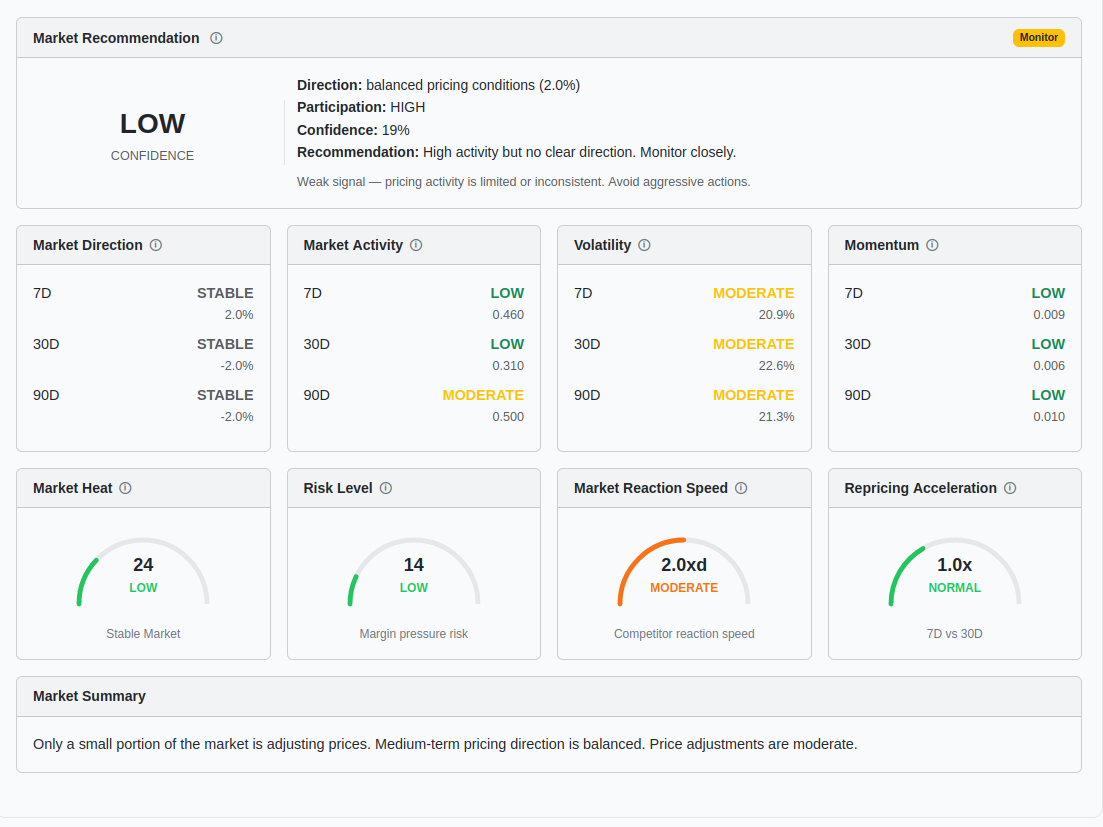This screenshot has height=827, width=1103.
Task: Click the Volatility 7D value 20.9%
Action: (777, 315)
